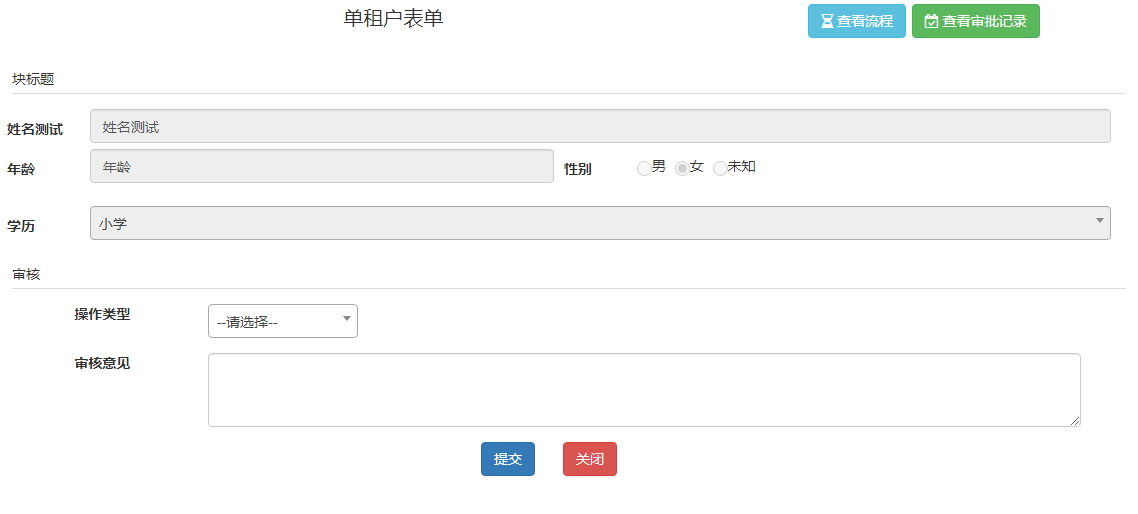The width and height of the screenshot is (1138, 514).
Task: Open the 学历 dropdown showing 小学
Action: [x=600, y=224]
